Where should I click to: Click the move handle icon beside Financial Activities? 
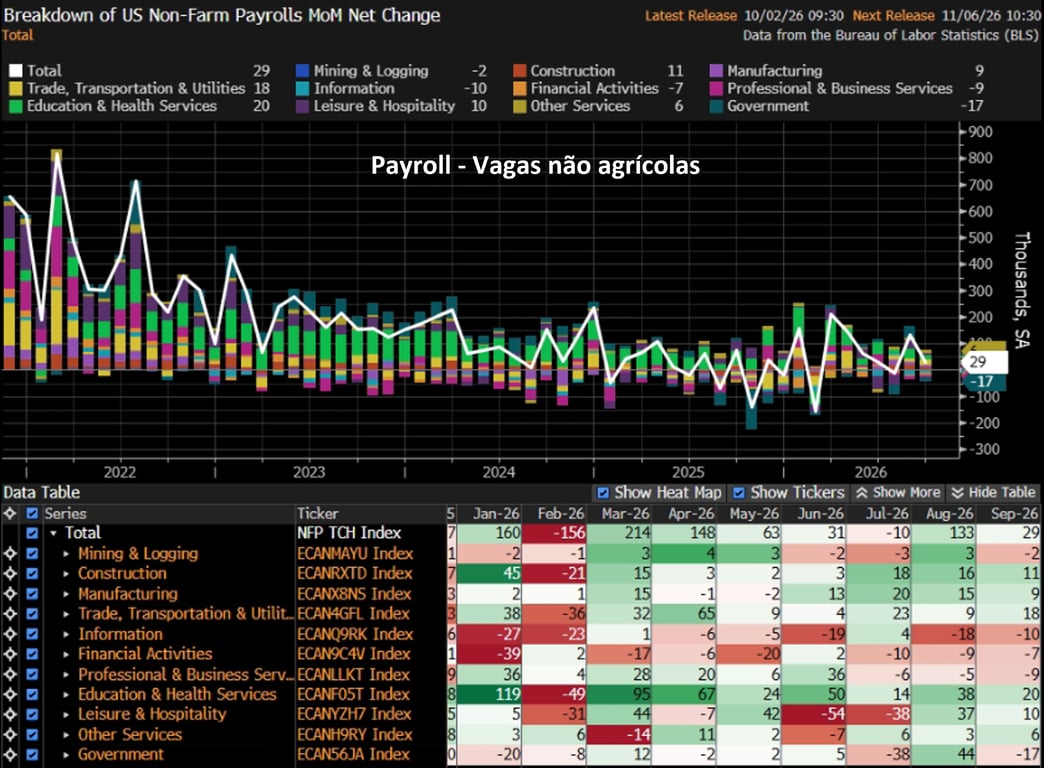[10, 654]
